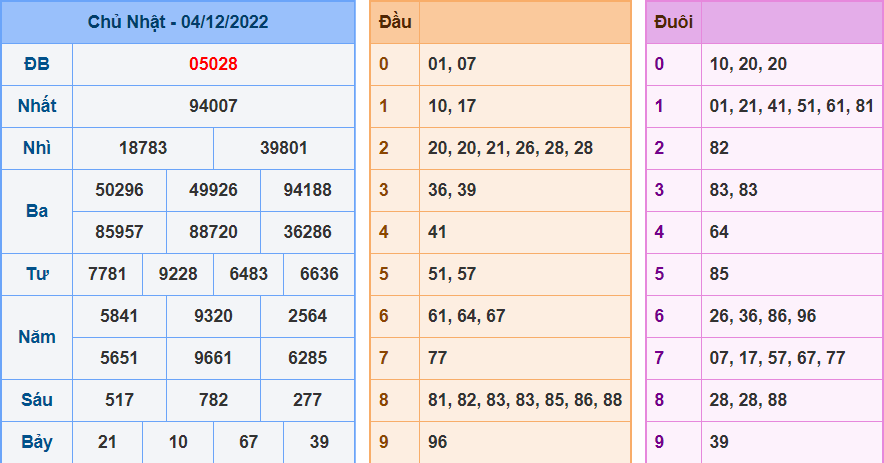Viewport: 884px width, 463px height.
Task: Click Đuôi cell '07, 17, 57, 67, 77'
Action: pos(777,358)
